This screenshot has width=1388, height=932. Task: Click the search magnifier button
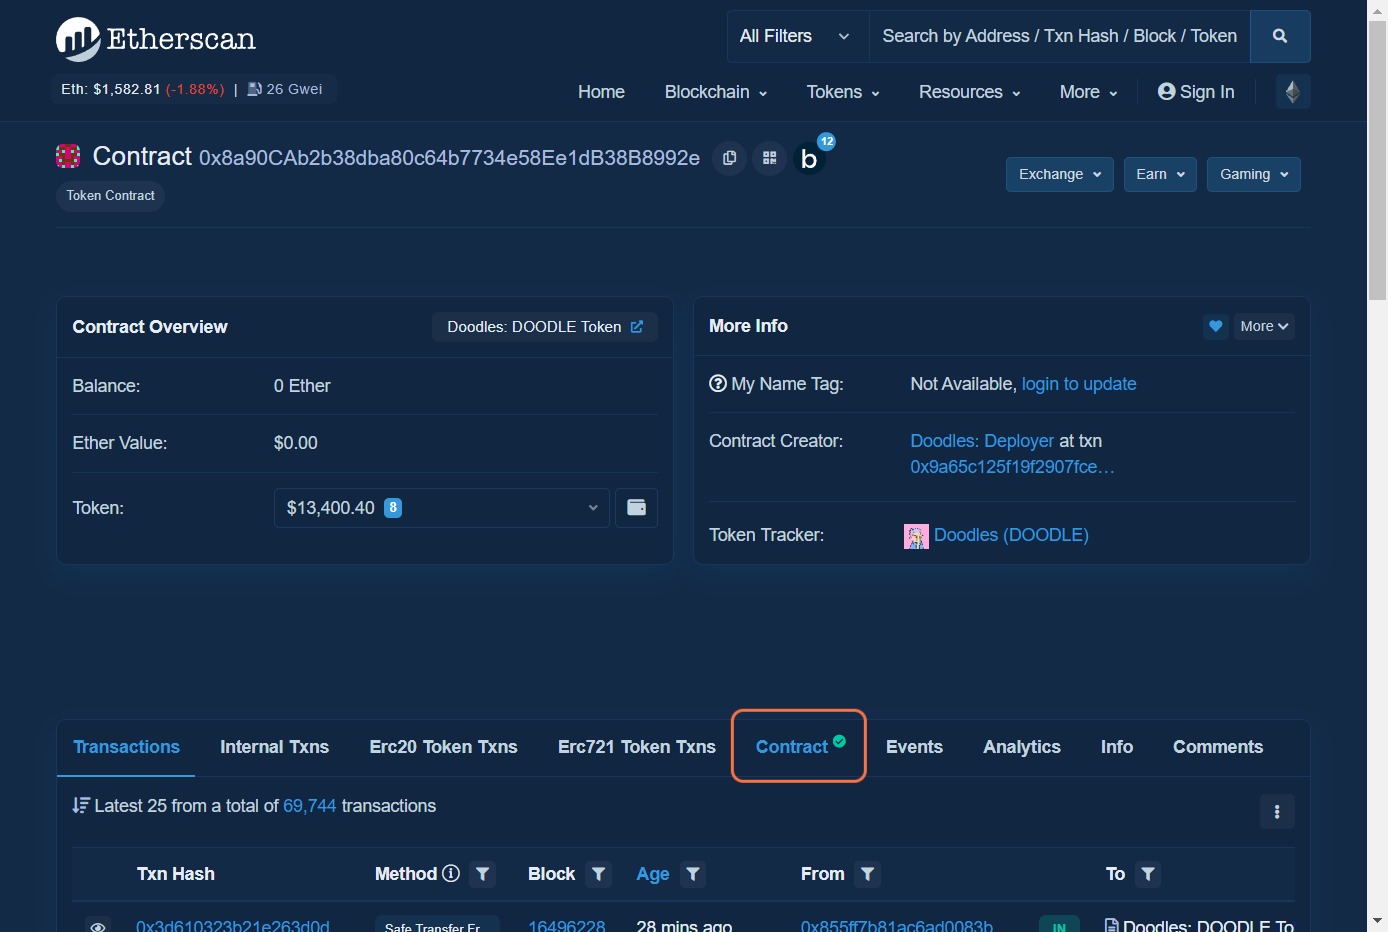pos(1280,36)
